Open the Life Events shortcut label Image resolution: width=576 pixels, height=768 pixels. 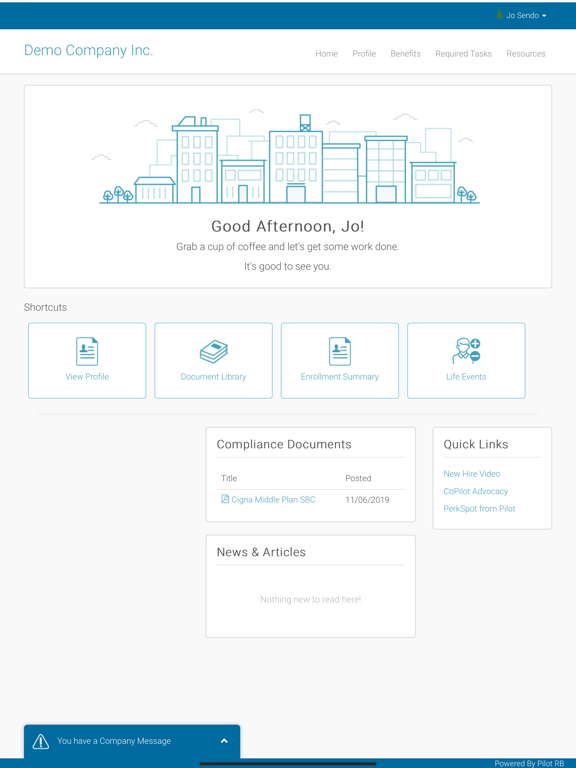pos(466,377)
